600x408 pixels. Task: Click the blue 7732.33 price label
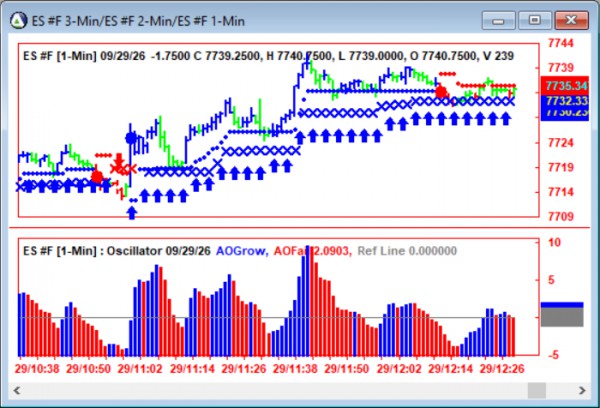[x=564, y=101]
